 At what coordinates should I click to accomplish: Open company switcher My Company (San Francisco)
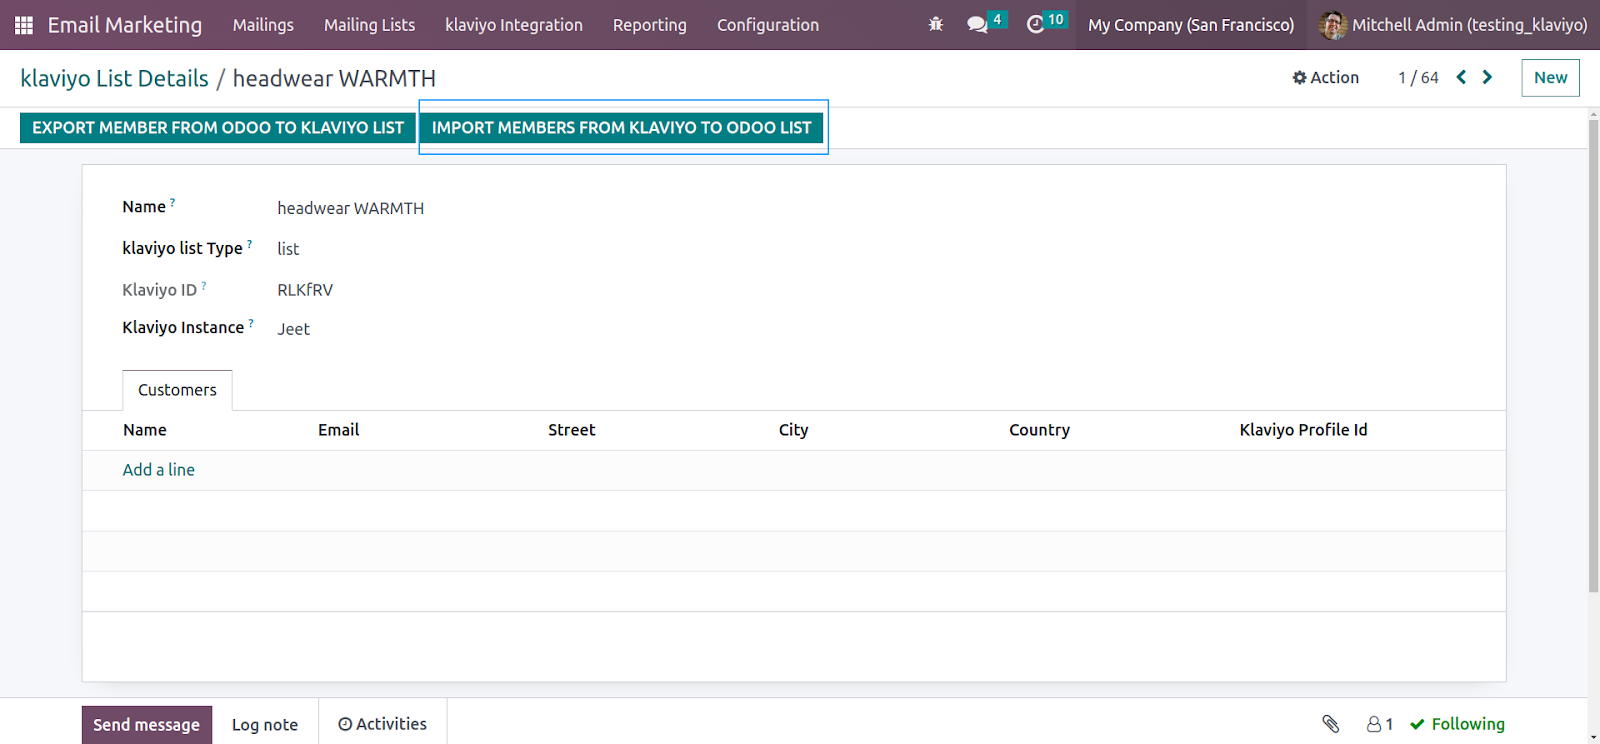(1191, 25)
